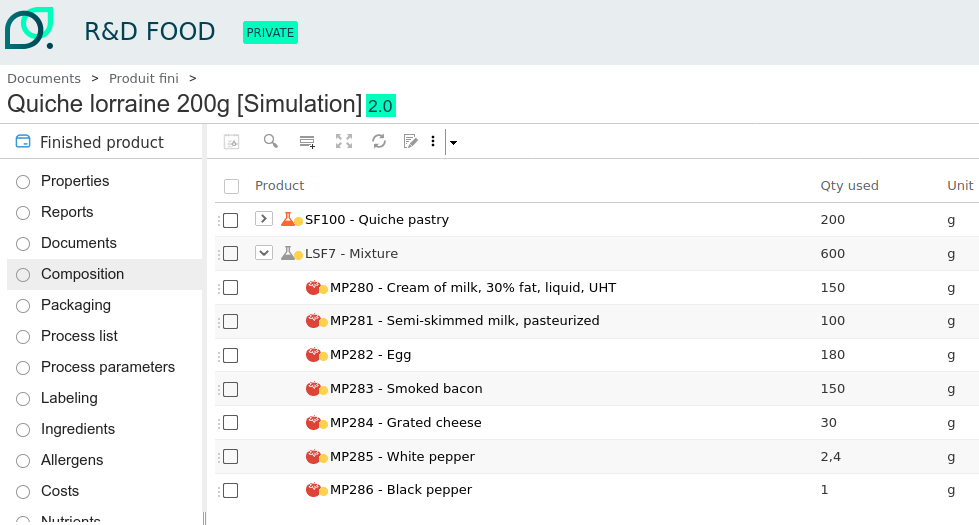Click the 2,4 quantity of White pepper
Screen dimensions: 979x525
(x=830, y=456)
